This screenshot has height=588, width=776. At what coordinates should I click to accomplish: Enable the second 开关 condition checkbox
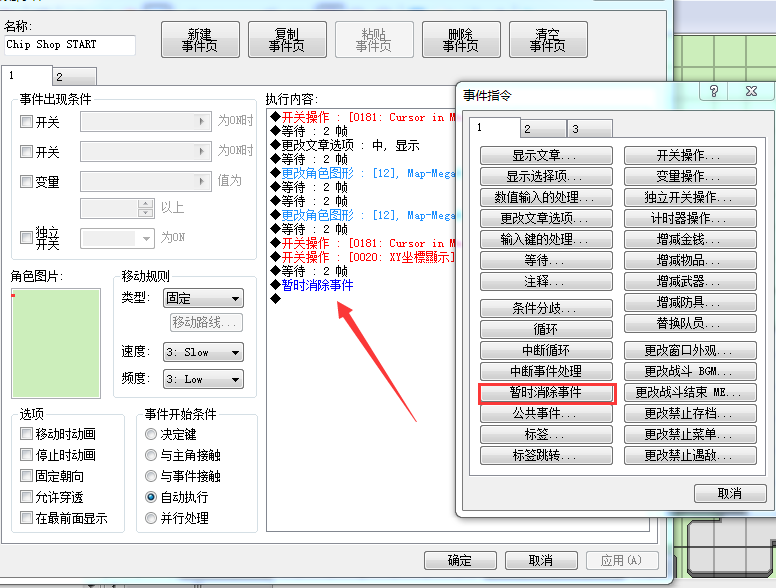tap(26, 151)
